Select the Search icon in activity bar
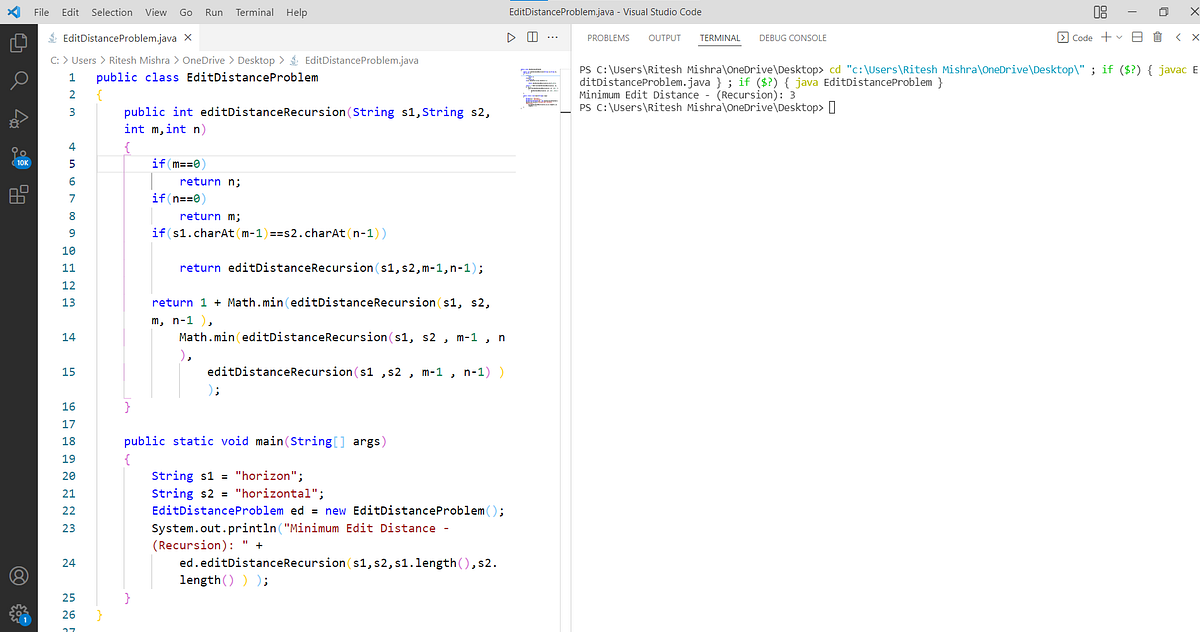Screen dimensions: 1200x632 [17, 81]
